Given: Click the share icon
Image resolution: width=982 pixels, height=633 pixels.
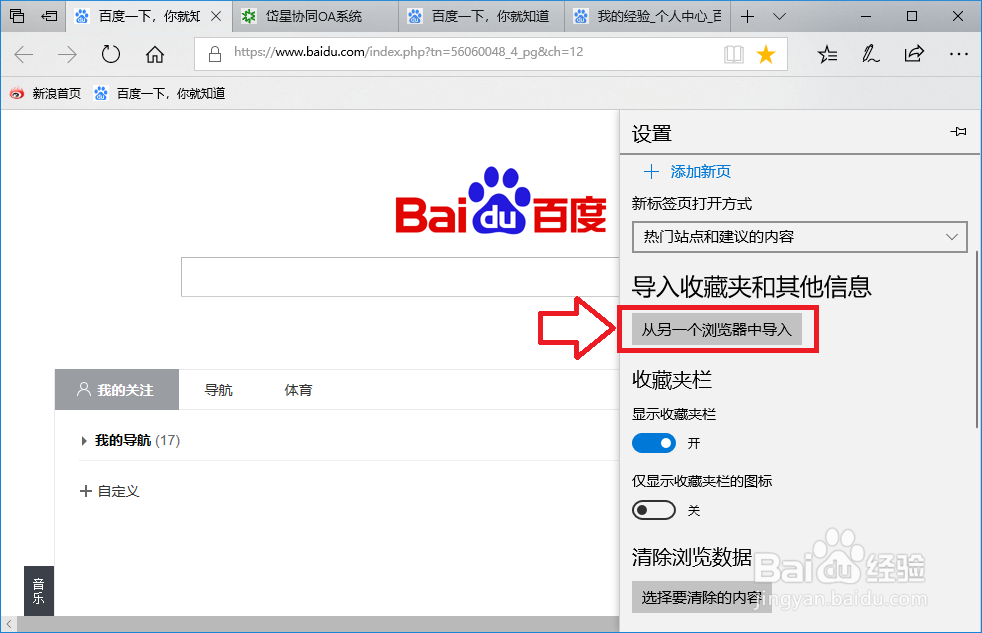Looking at the screenshot, I should point(914,54).
